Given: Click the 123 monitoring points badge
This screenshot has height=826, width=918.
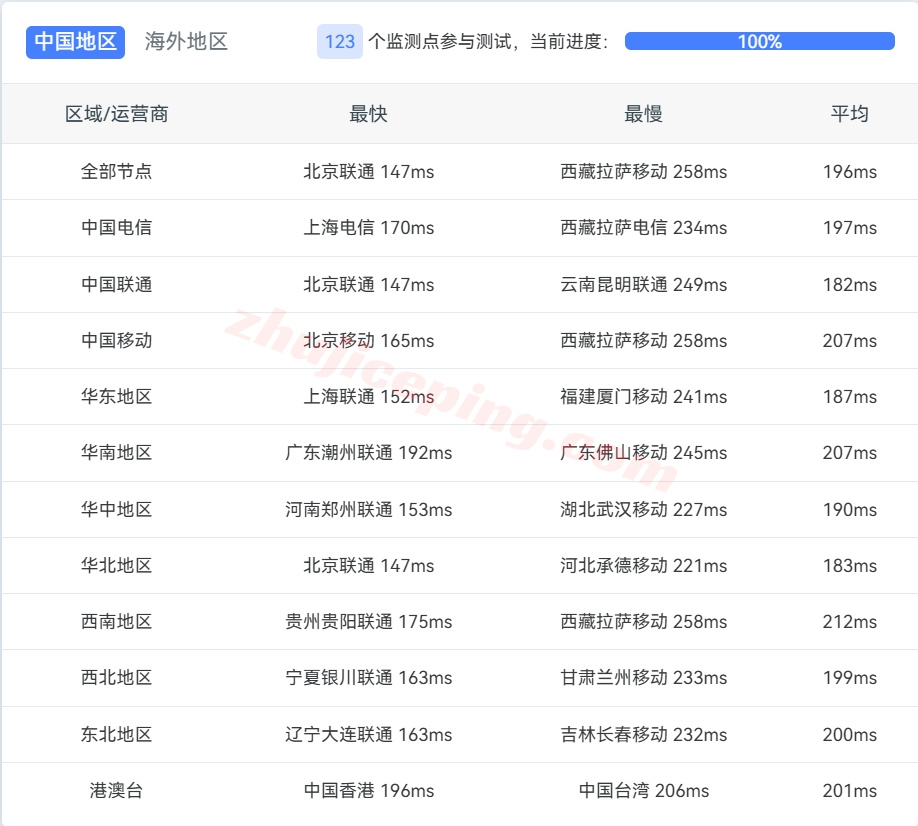Looking at the screenshot, I should [340, 42].
